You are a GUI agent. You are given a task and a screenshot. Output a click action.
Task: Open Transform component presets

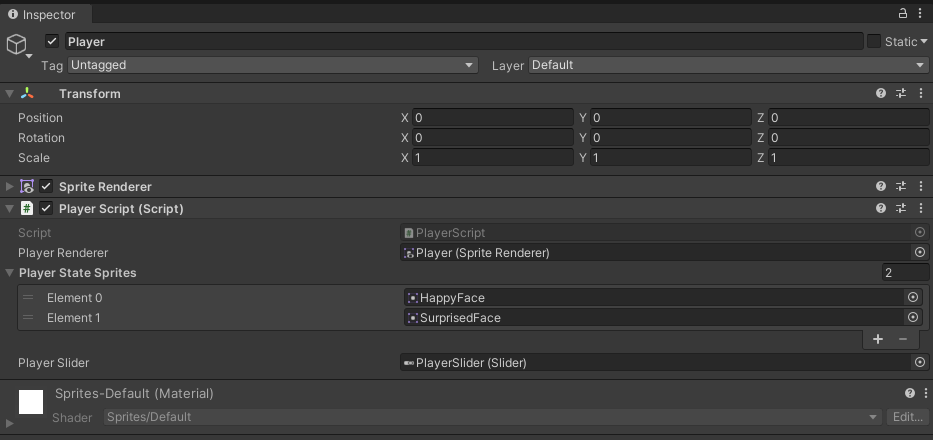901,93
